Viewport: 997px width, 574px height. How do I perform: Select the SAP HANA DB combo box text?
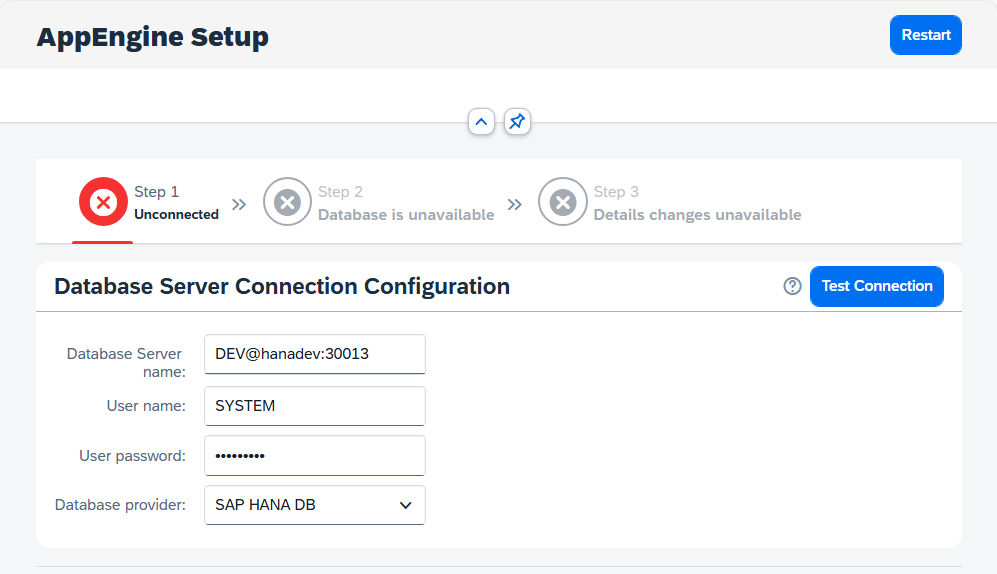coord(290,505)
